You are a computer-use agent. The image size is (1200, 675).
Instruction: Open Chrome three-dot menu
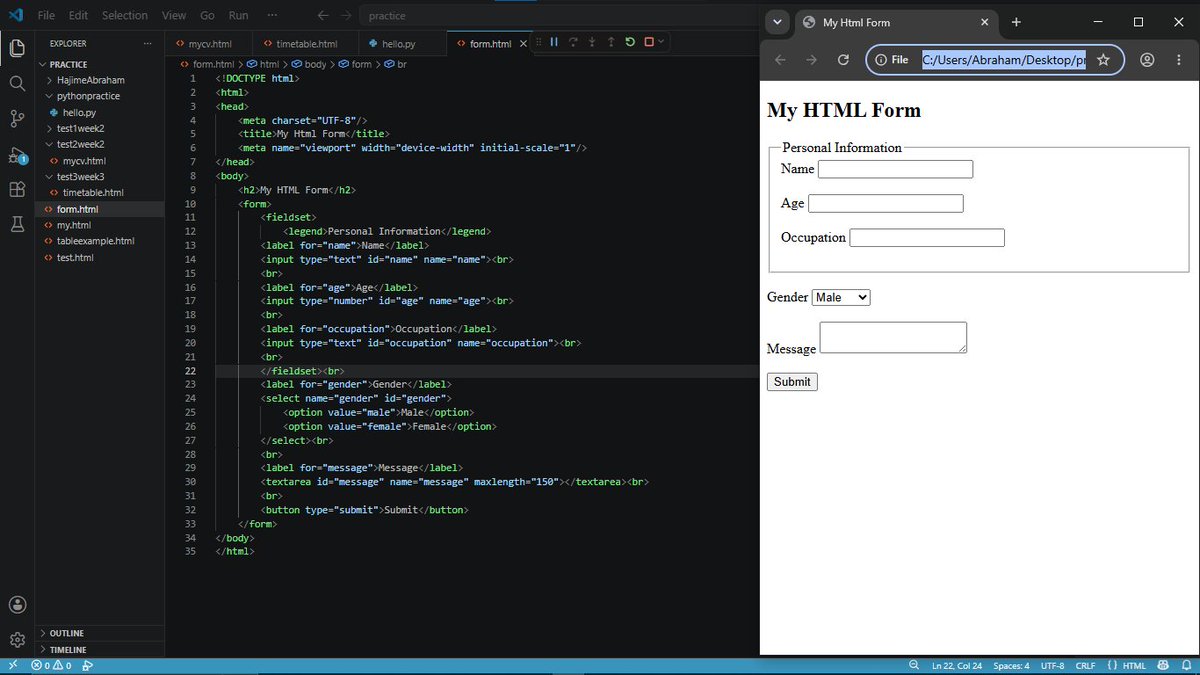click(x=1179, y=60)
